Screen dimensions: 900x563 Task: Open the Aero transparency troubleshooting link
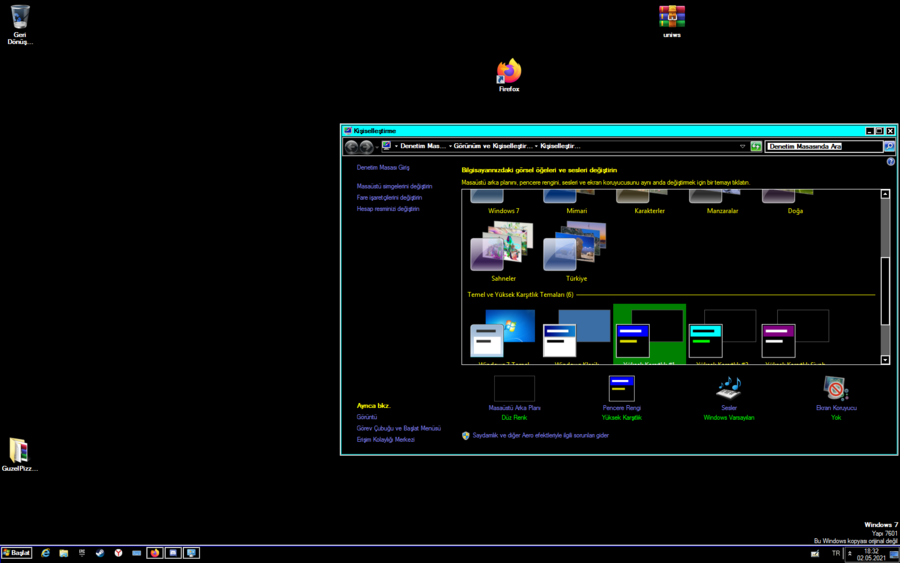540,435
